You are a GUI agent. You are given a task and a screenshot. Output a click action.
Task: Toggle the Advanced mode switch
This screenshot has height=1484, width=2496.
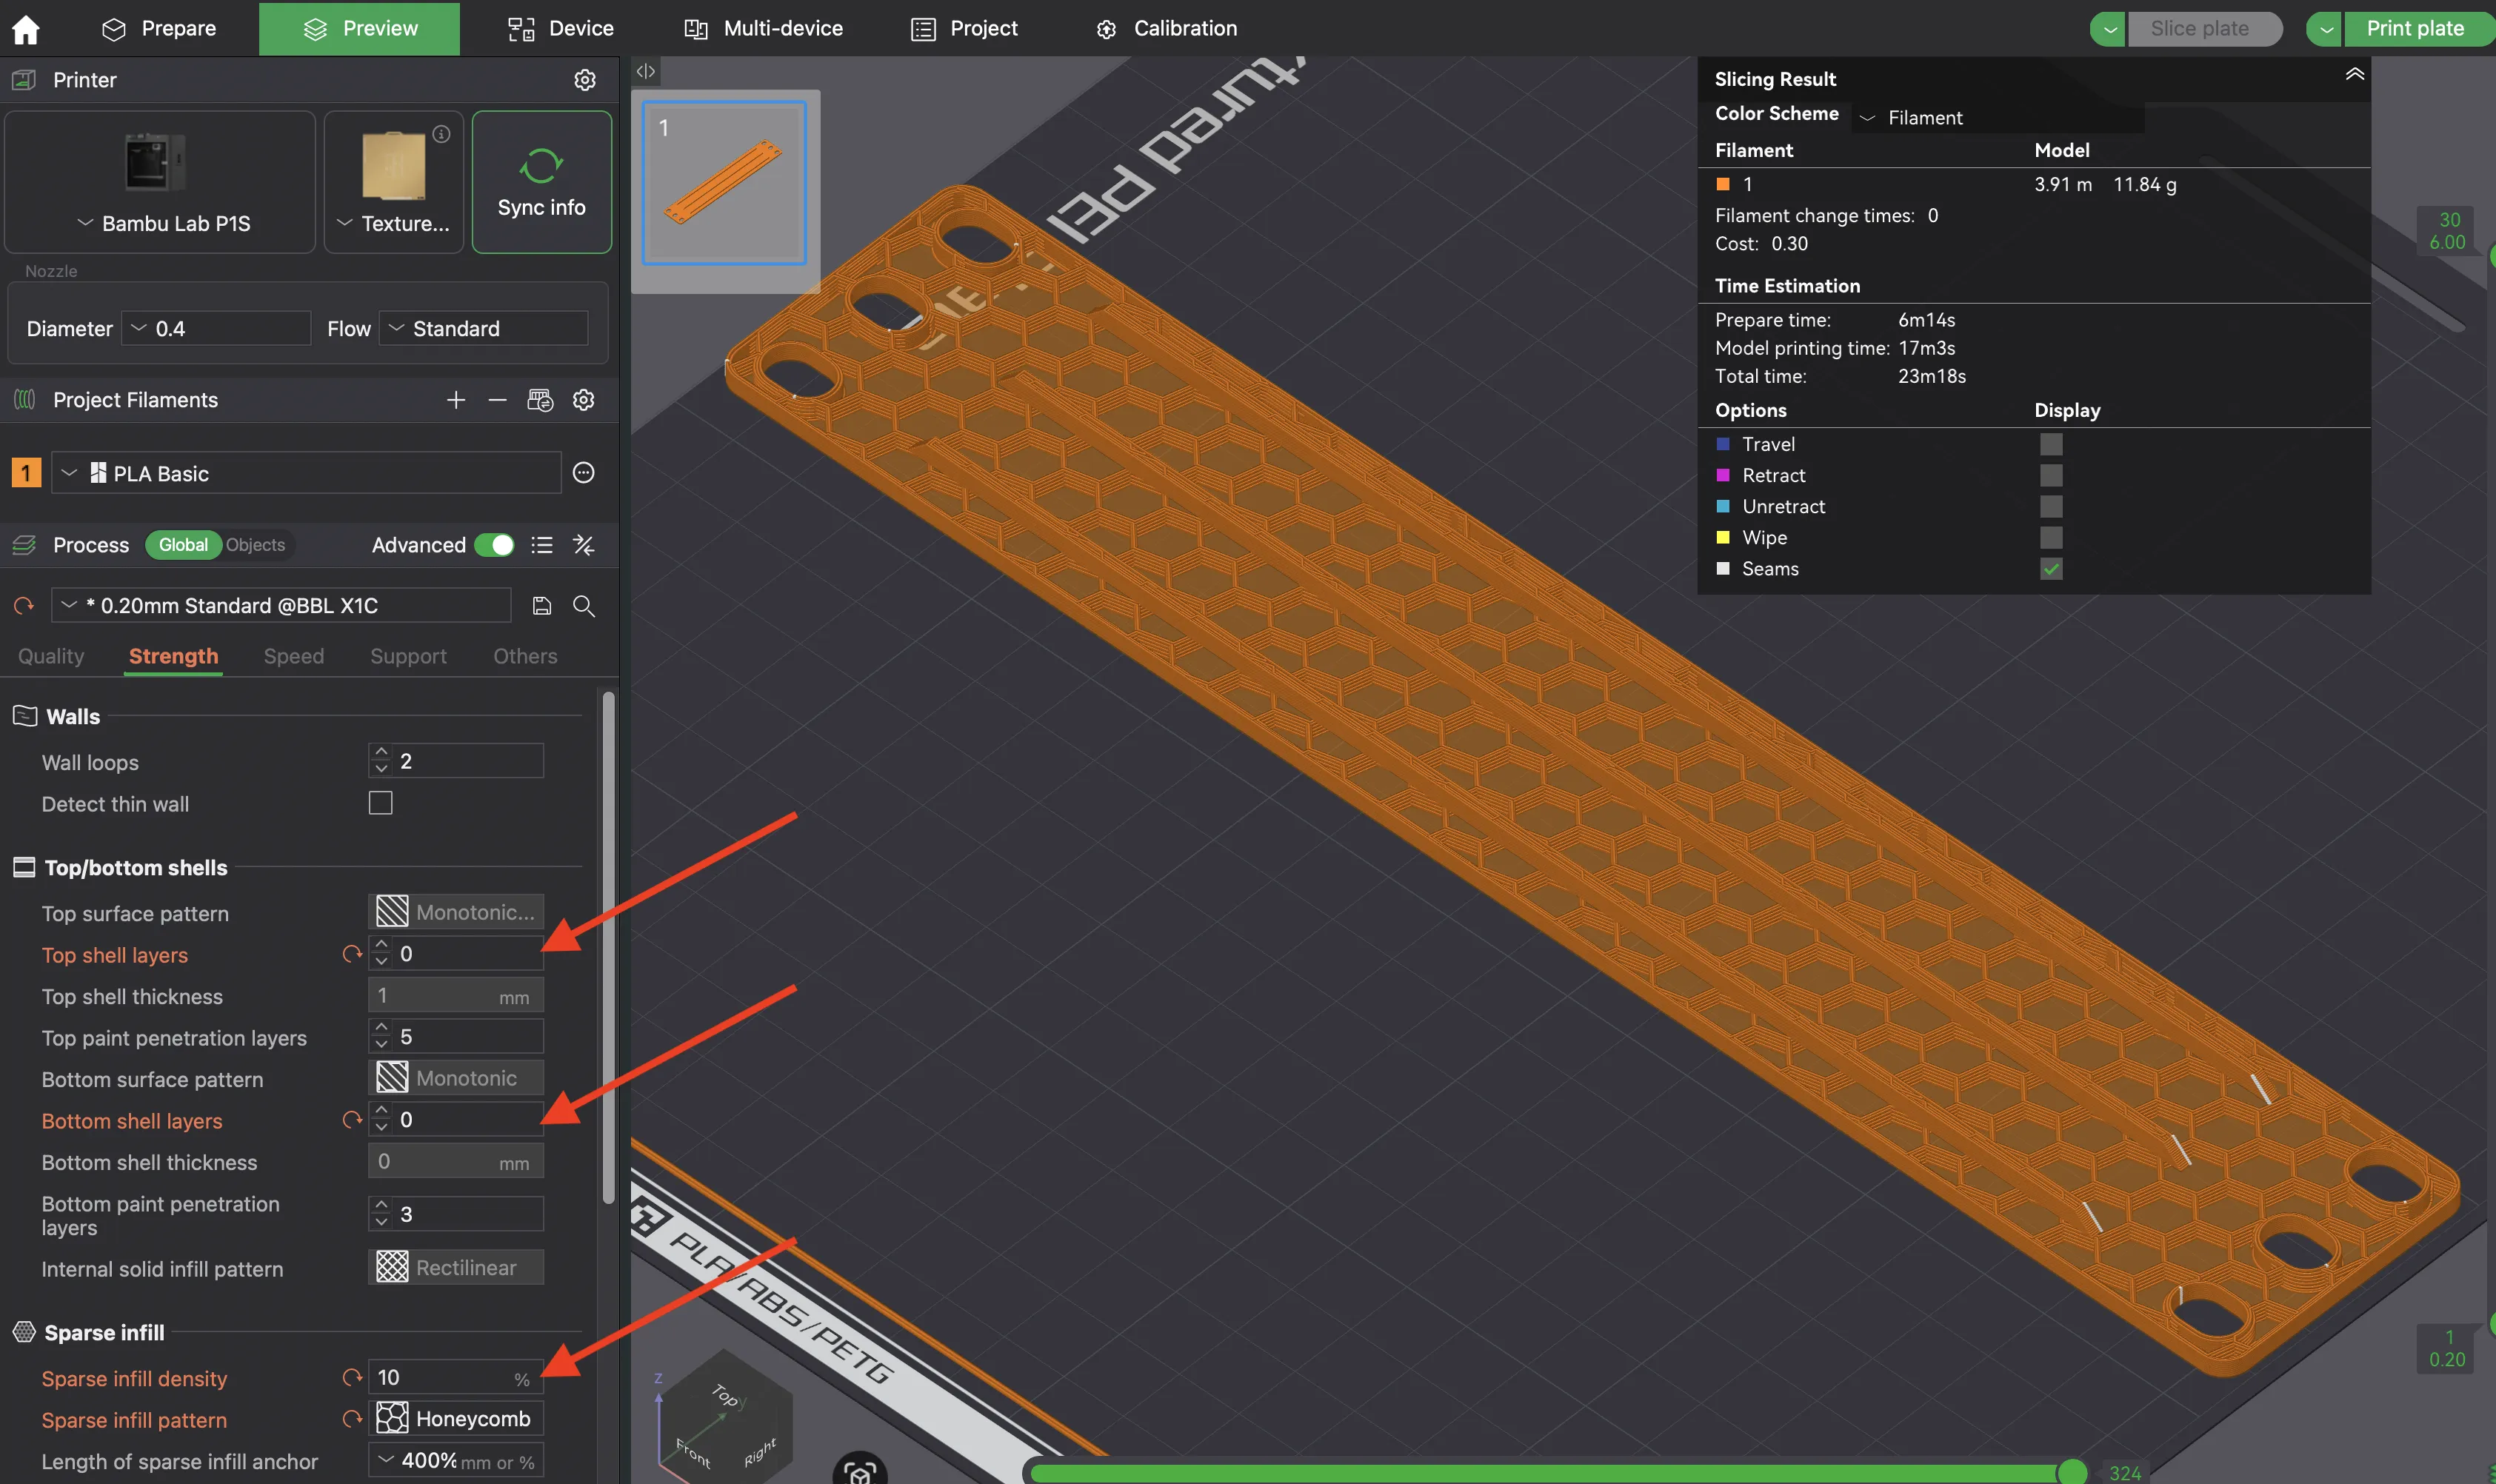point(494,545)
